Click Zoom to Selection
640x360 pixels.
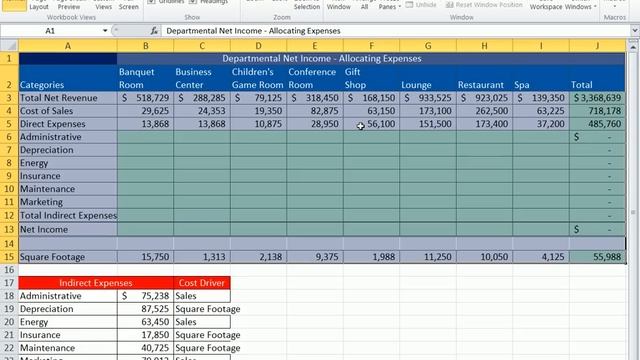[307, 5]
